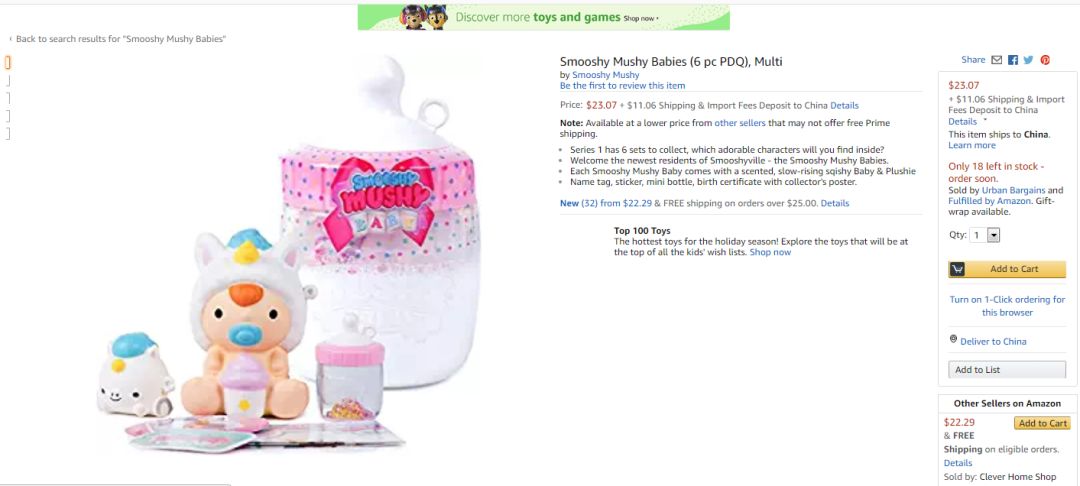Share product on Pinterest icon
The height and width of the screenshot is (486, 1080).
point(1045,60)
